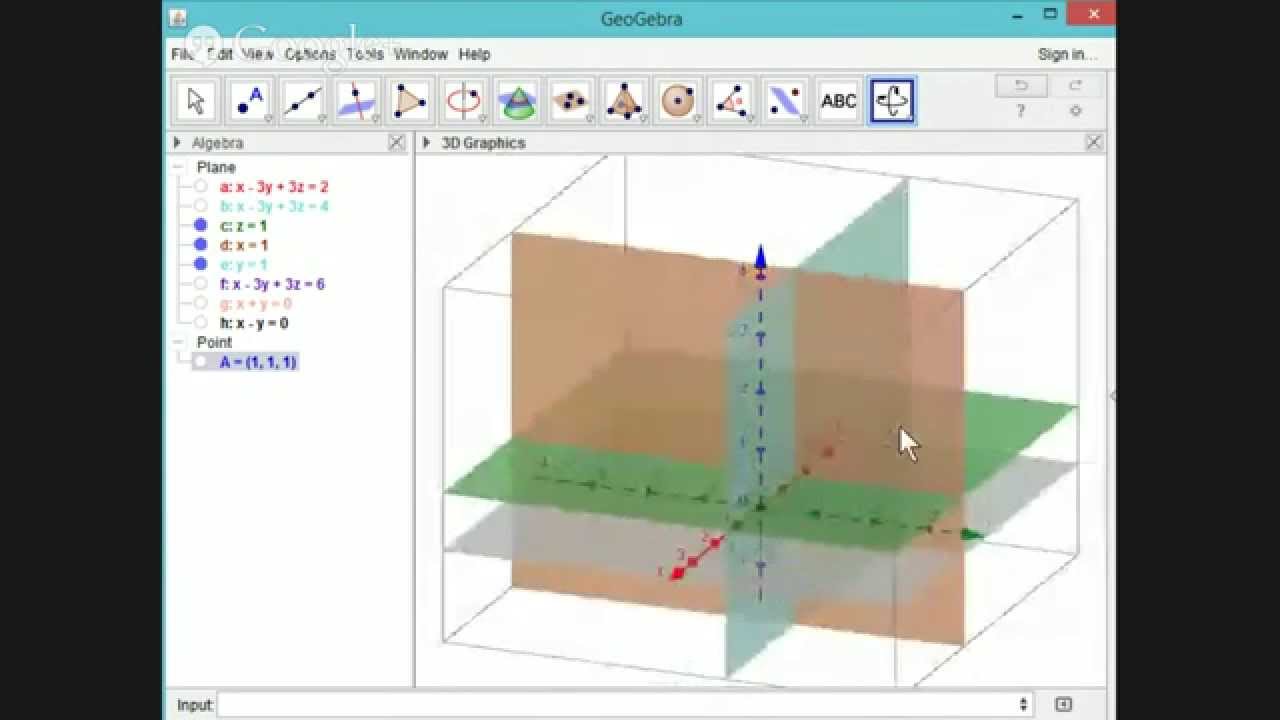This screenshot has width=1280, height=720.
Task: Select the Rotate 3D Graphics View tool
Action: pyautogui.click(x=892, y=101)
